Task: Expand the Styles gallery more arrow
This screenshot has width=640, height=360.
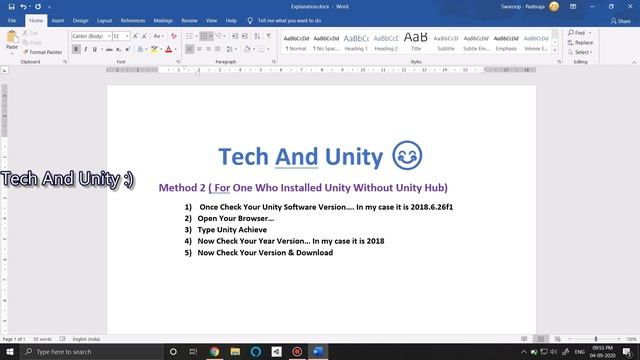Action: [555, 50]
